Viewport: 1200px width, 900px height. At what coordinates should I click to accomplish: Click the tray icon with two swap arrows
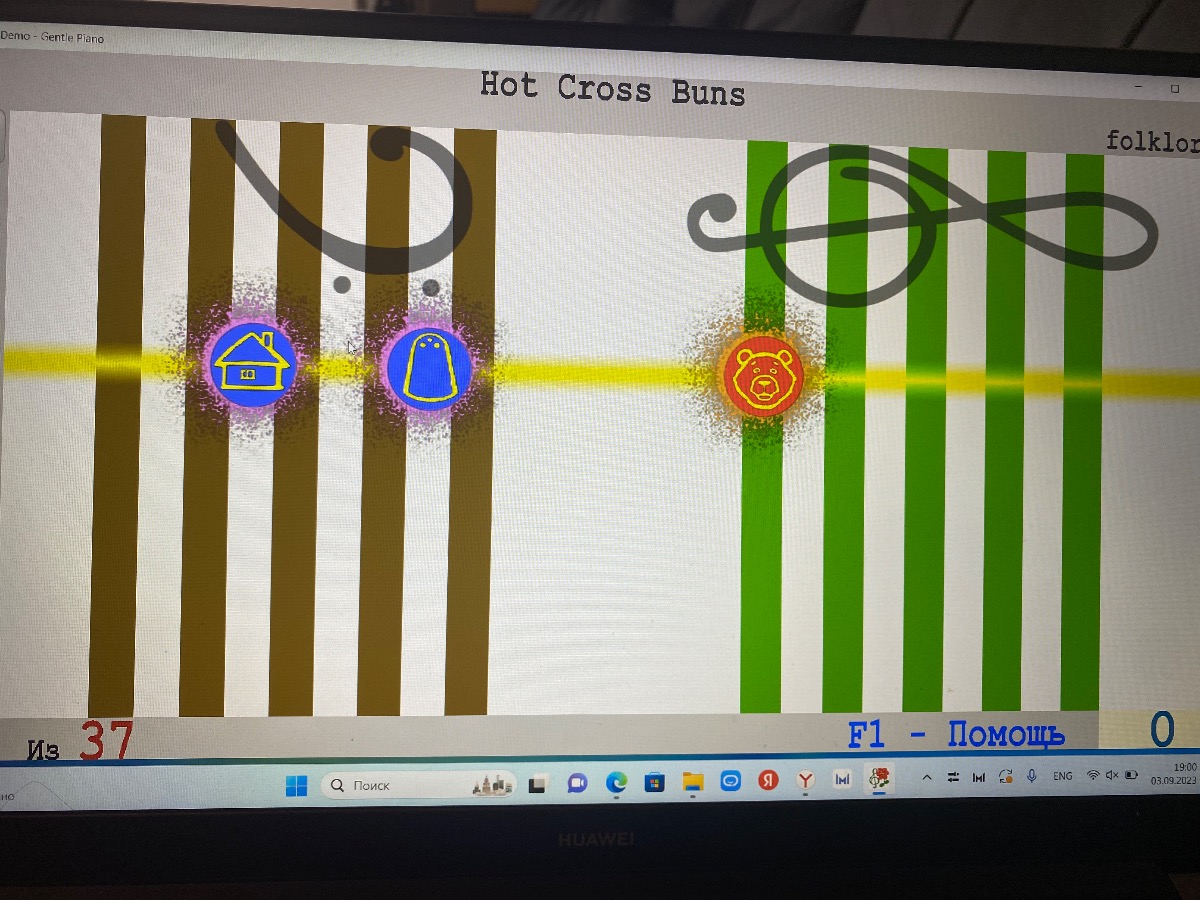(953, 777)
